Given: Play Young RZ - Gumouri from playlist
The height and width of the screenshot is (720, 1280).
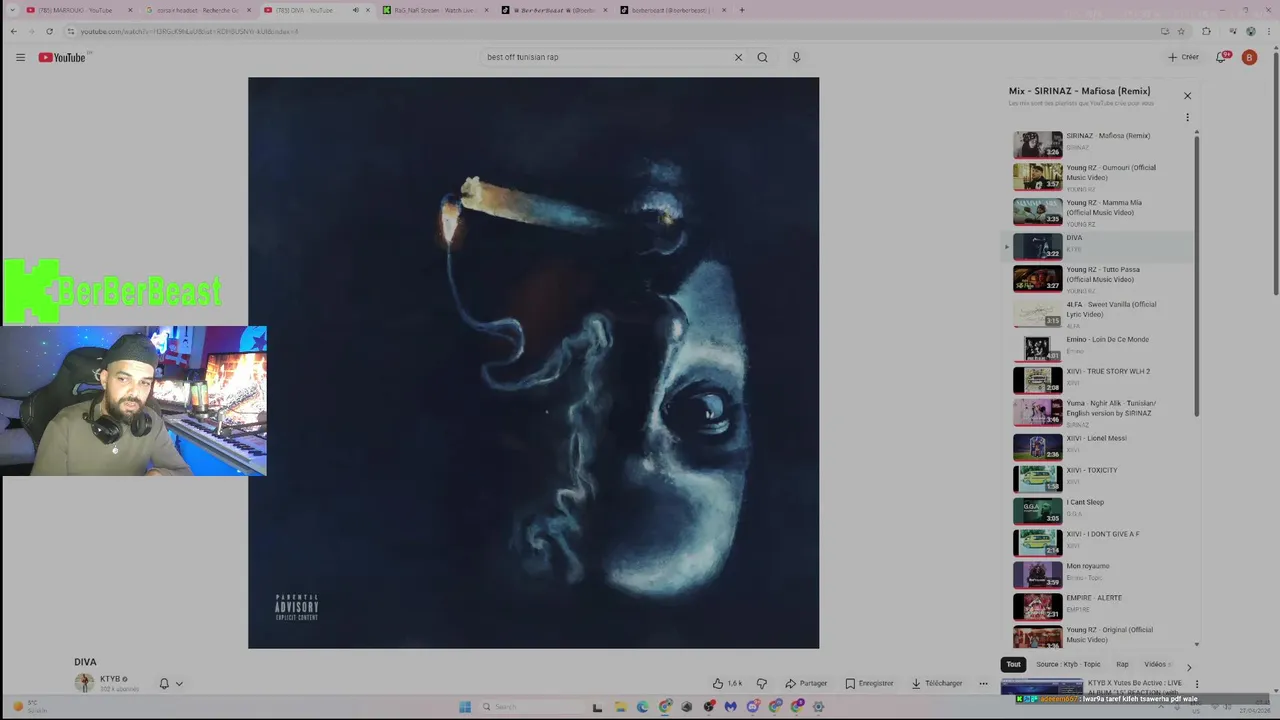Looking at the screenshot, I should [1100, 177].
